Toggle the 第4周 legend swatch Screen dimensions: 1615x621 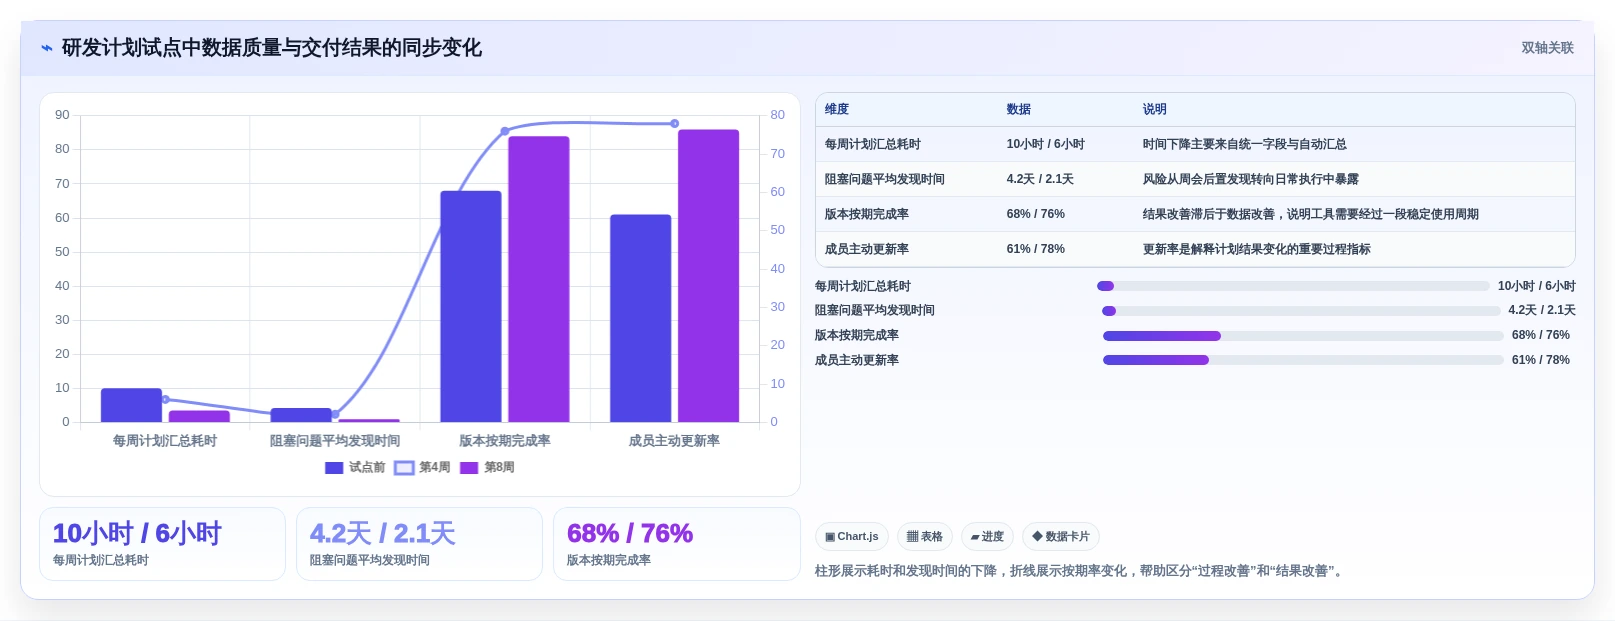pyautogui.click(x=404, y=468)
